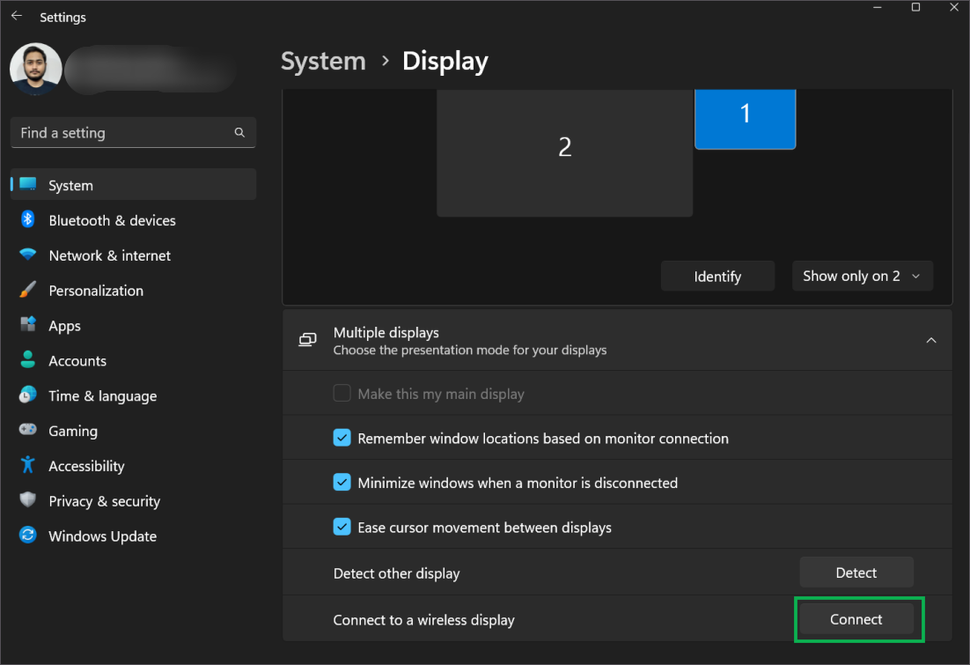Open Accounts using its people icon
Screen dimensions: 970x665
click(26, 360)
